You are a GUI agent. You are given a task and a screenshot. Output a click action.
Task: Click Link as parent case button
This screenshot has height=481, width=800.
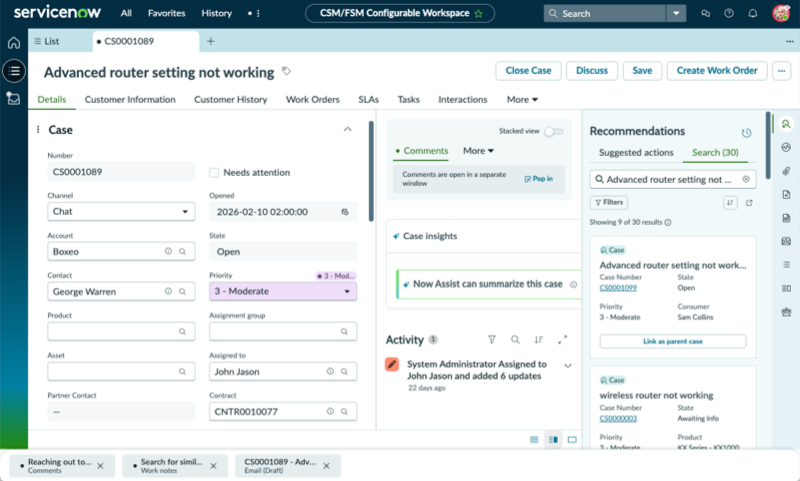[x=673, y=341]
